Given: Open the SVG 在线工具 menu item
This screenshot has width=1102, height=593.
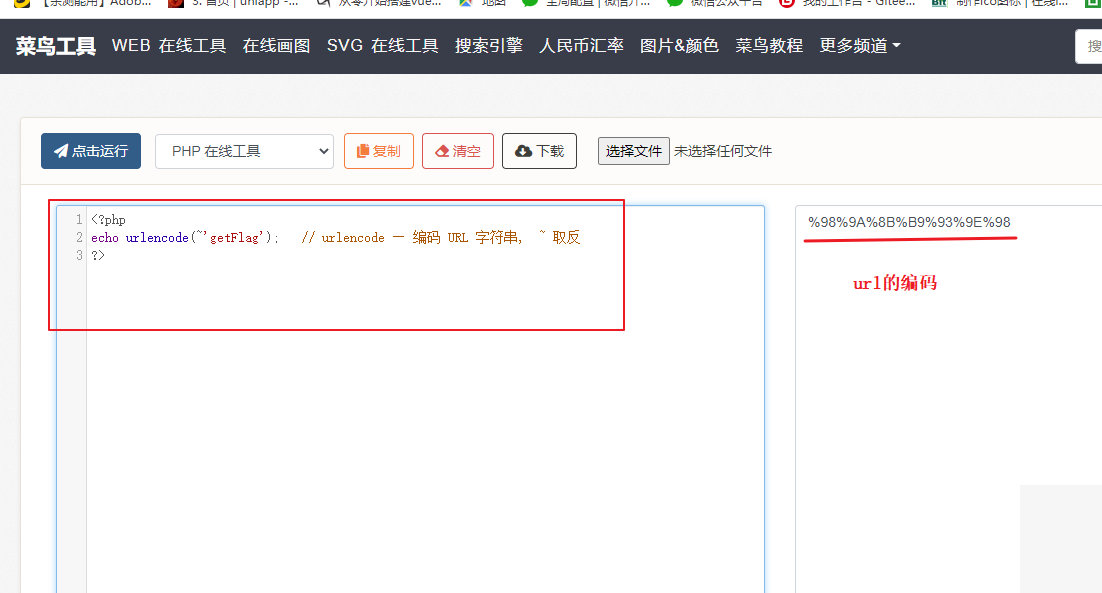Looking at the screenshot, I should click(x=381, y=45).
